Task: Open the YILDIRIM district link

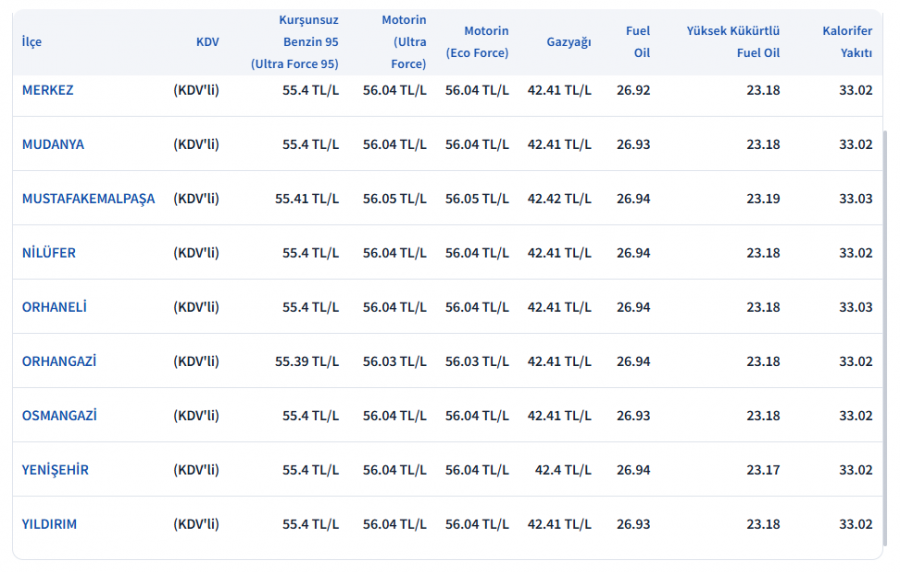Action: pos(49,524)
